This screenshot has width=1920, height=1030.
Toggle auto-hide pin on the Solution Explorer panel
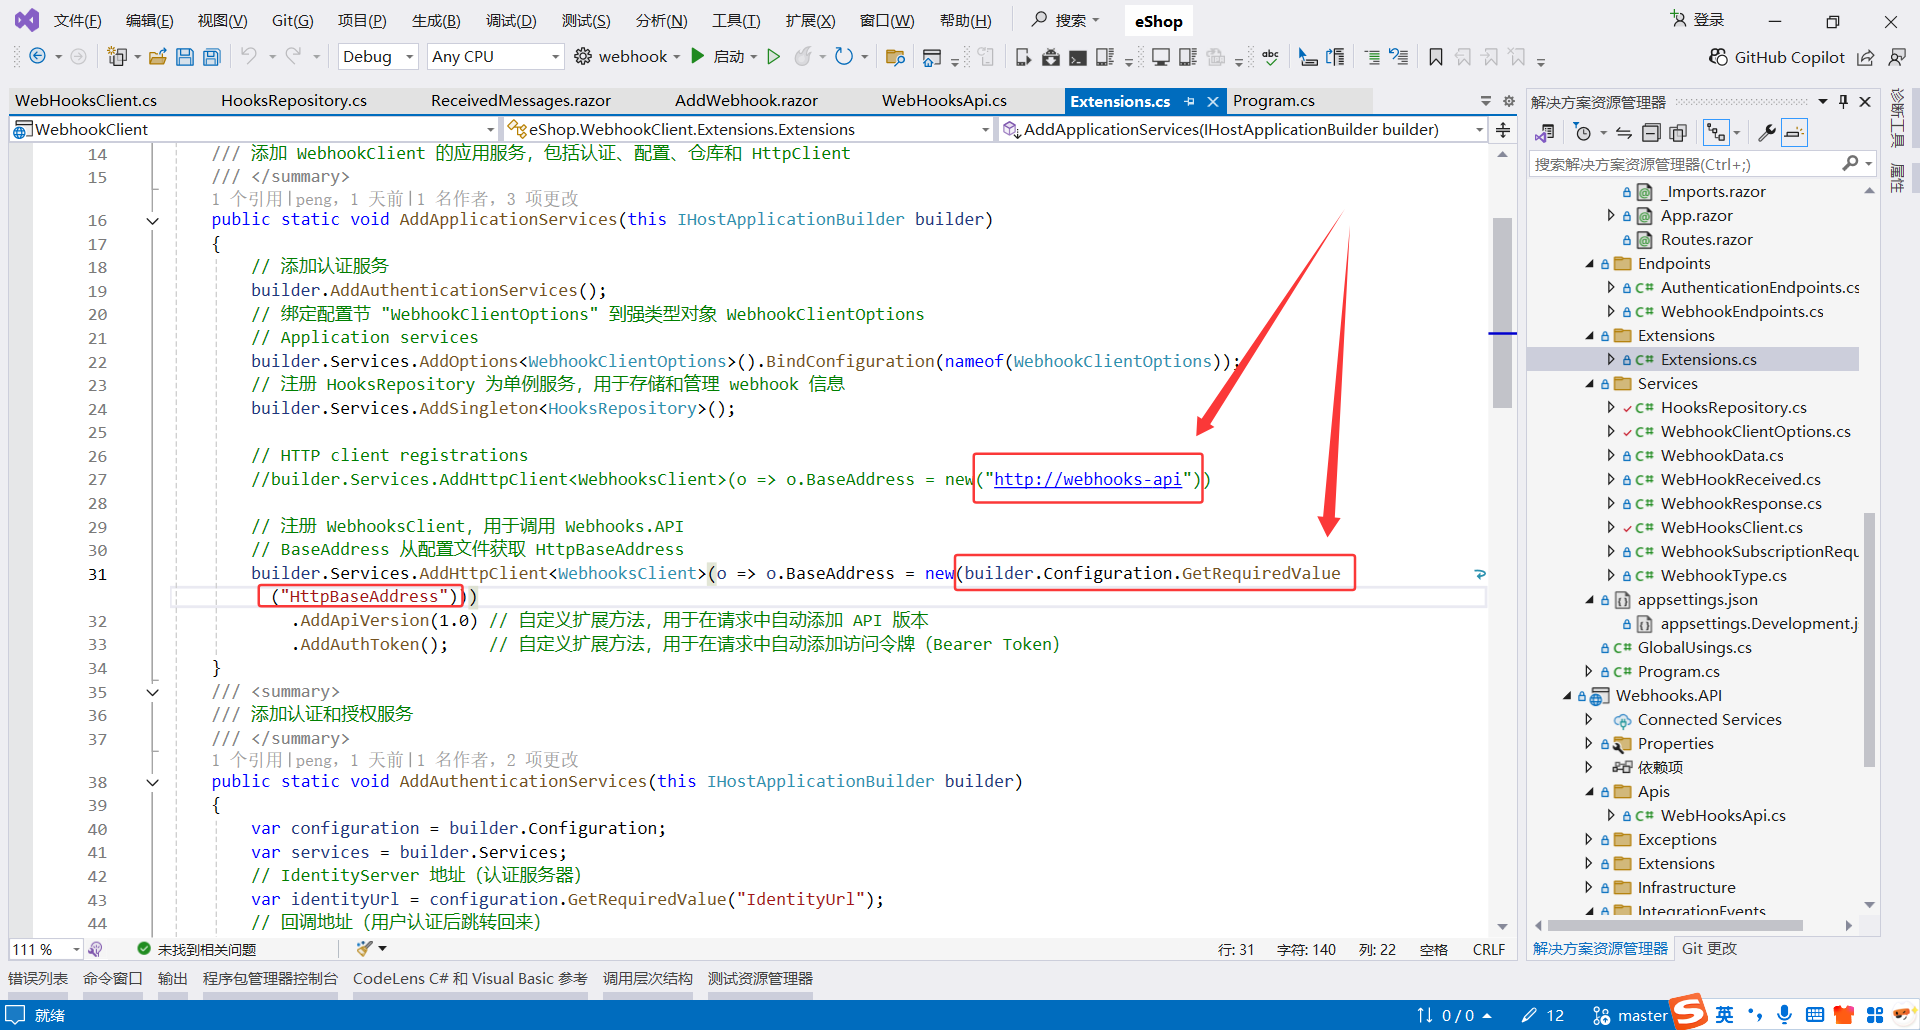point(1843,102)
